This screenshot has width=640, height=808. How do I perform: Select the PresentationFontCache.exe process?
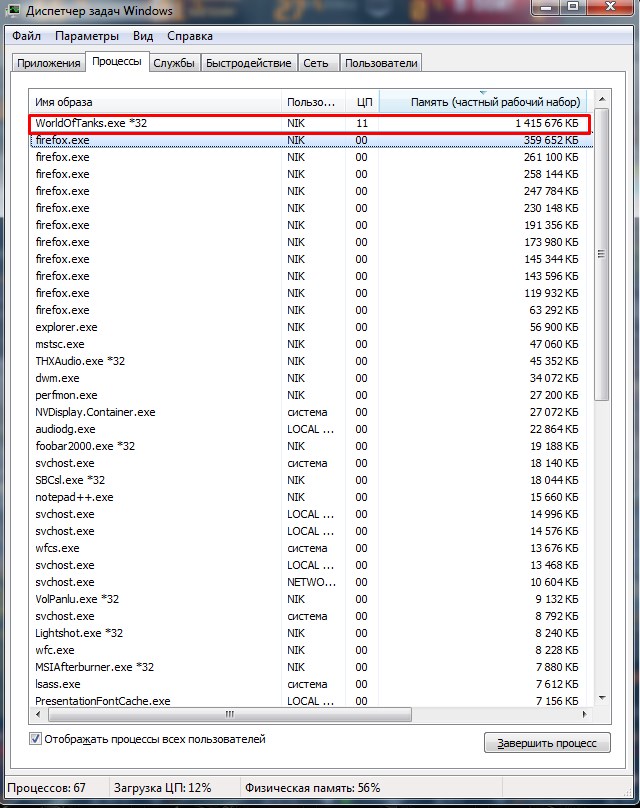(x=310, y=701)
